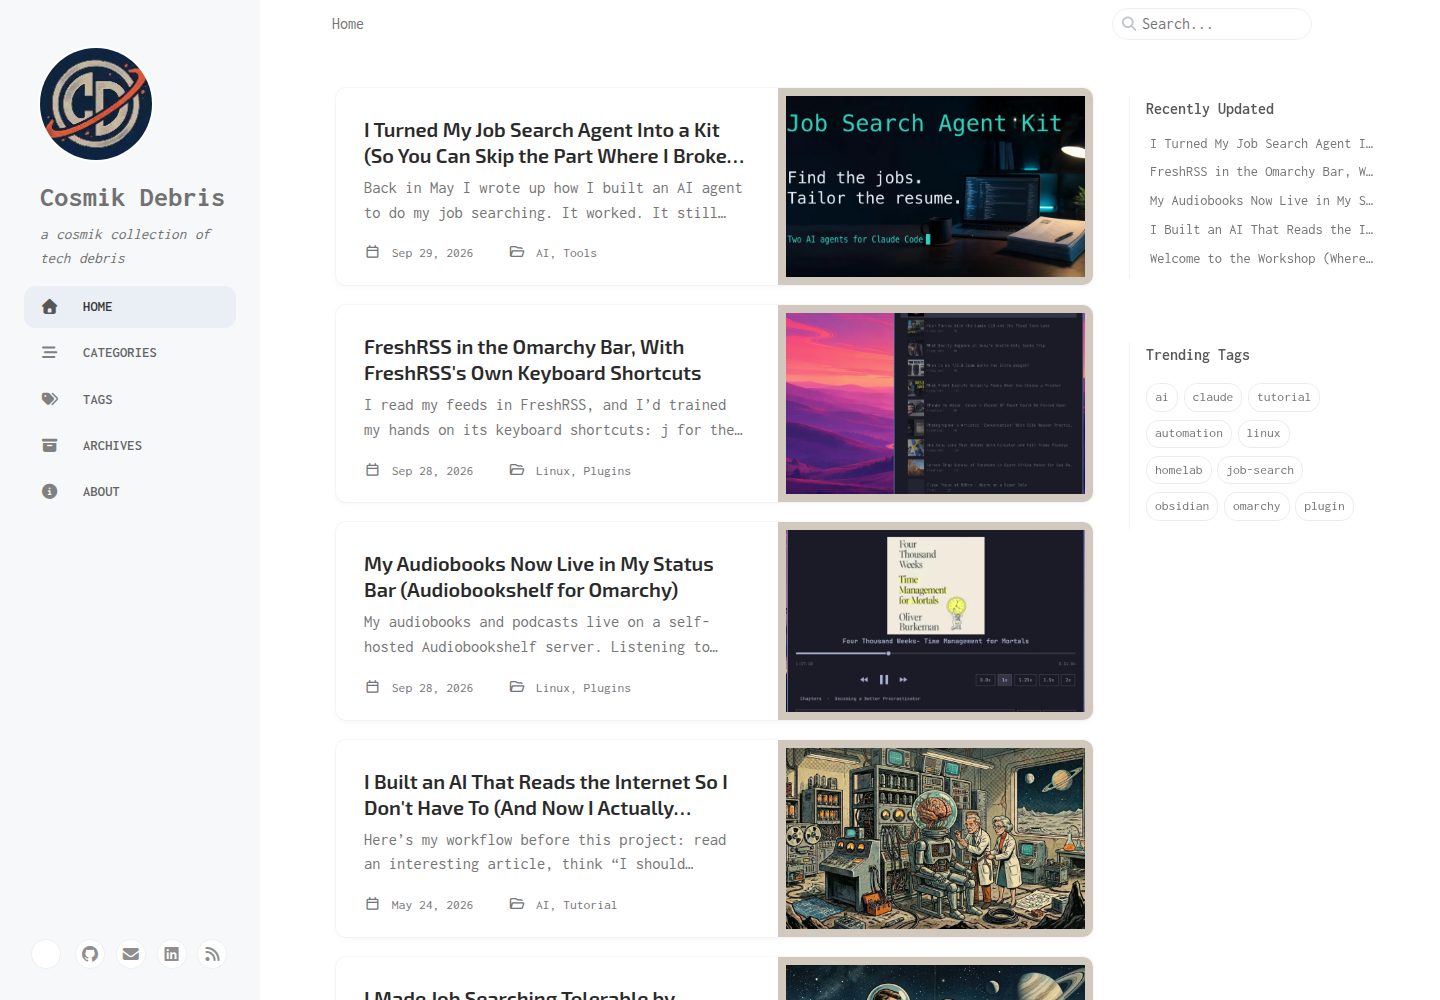Open recently updated 'Welcome to the Workshop' link

[x=1261, y=259]
